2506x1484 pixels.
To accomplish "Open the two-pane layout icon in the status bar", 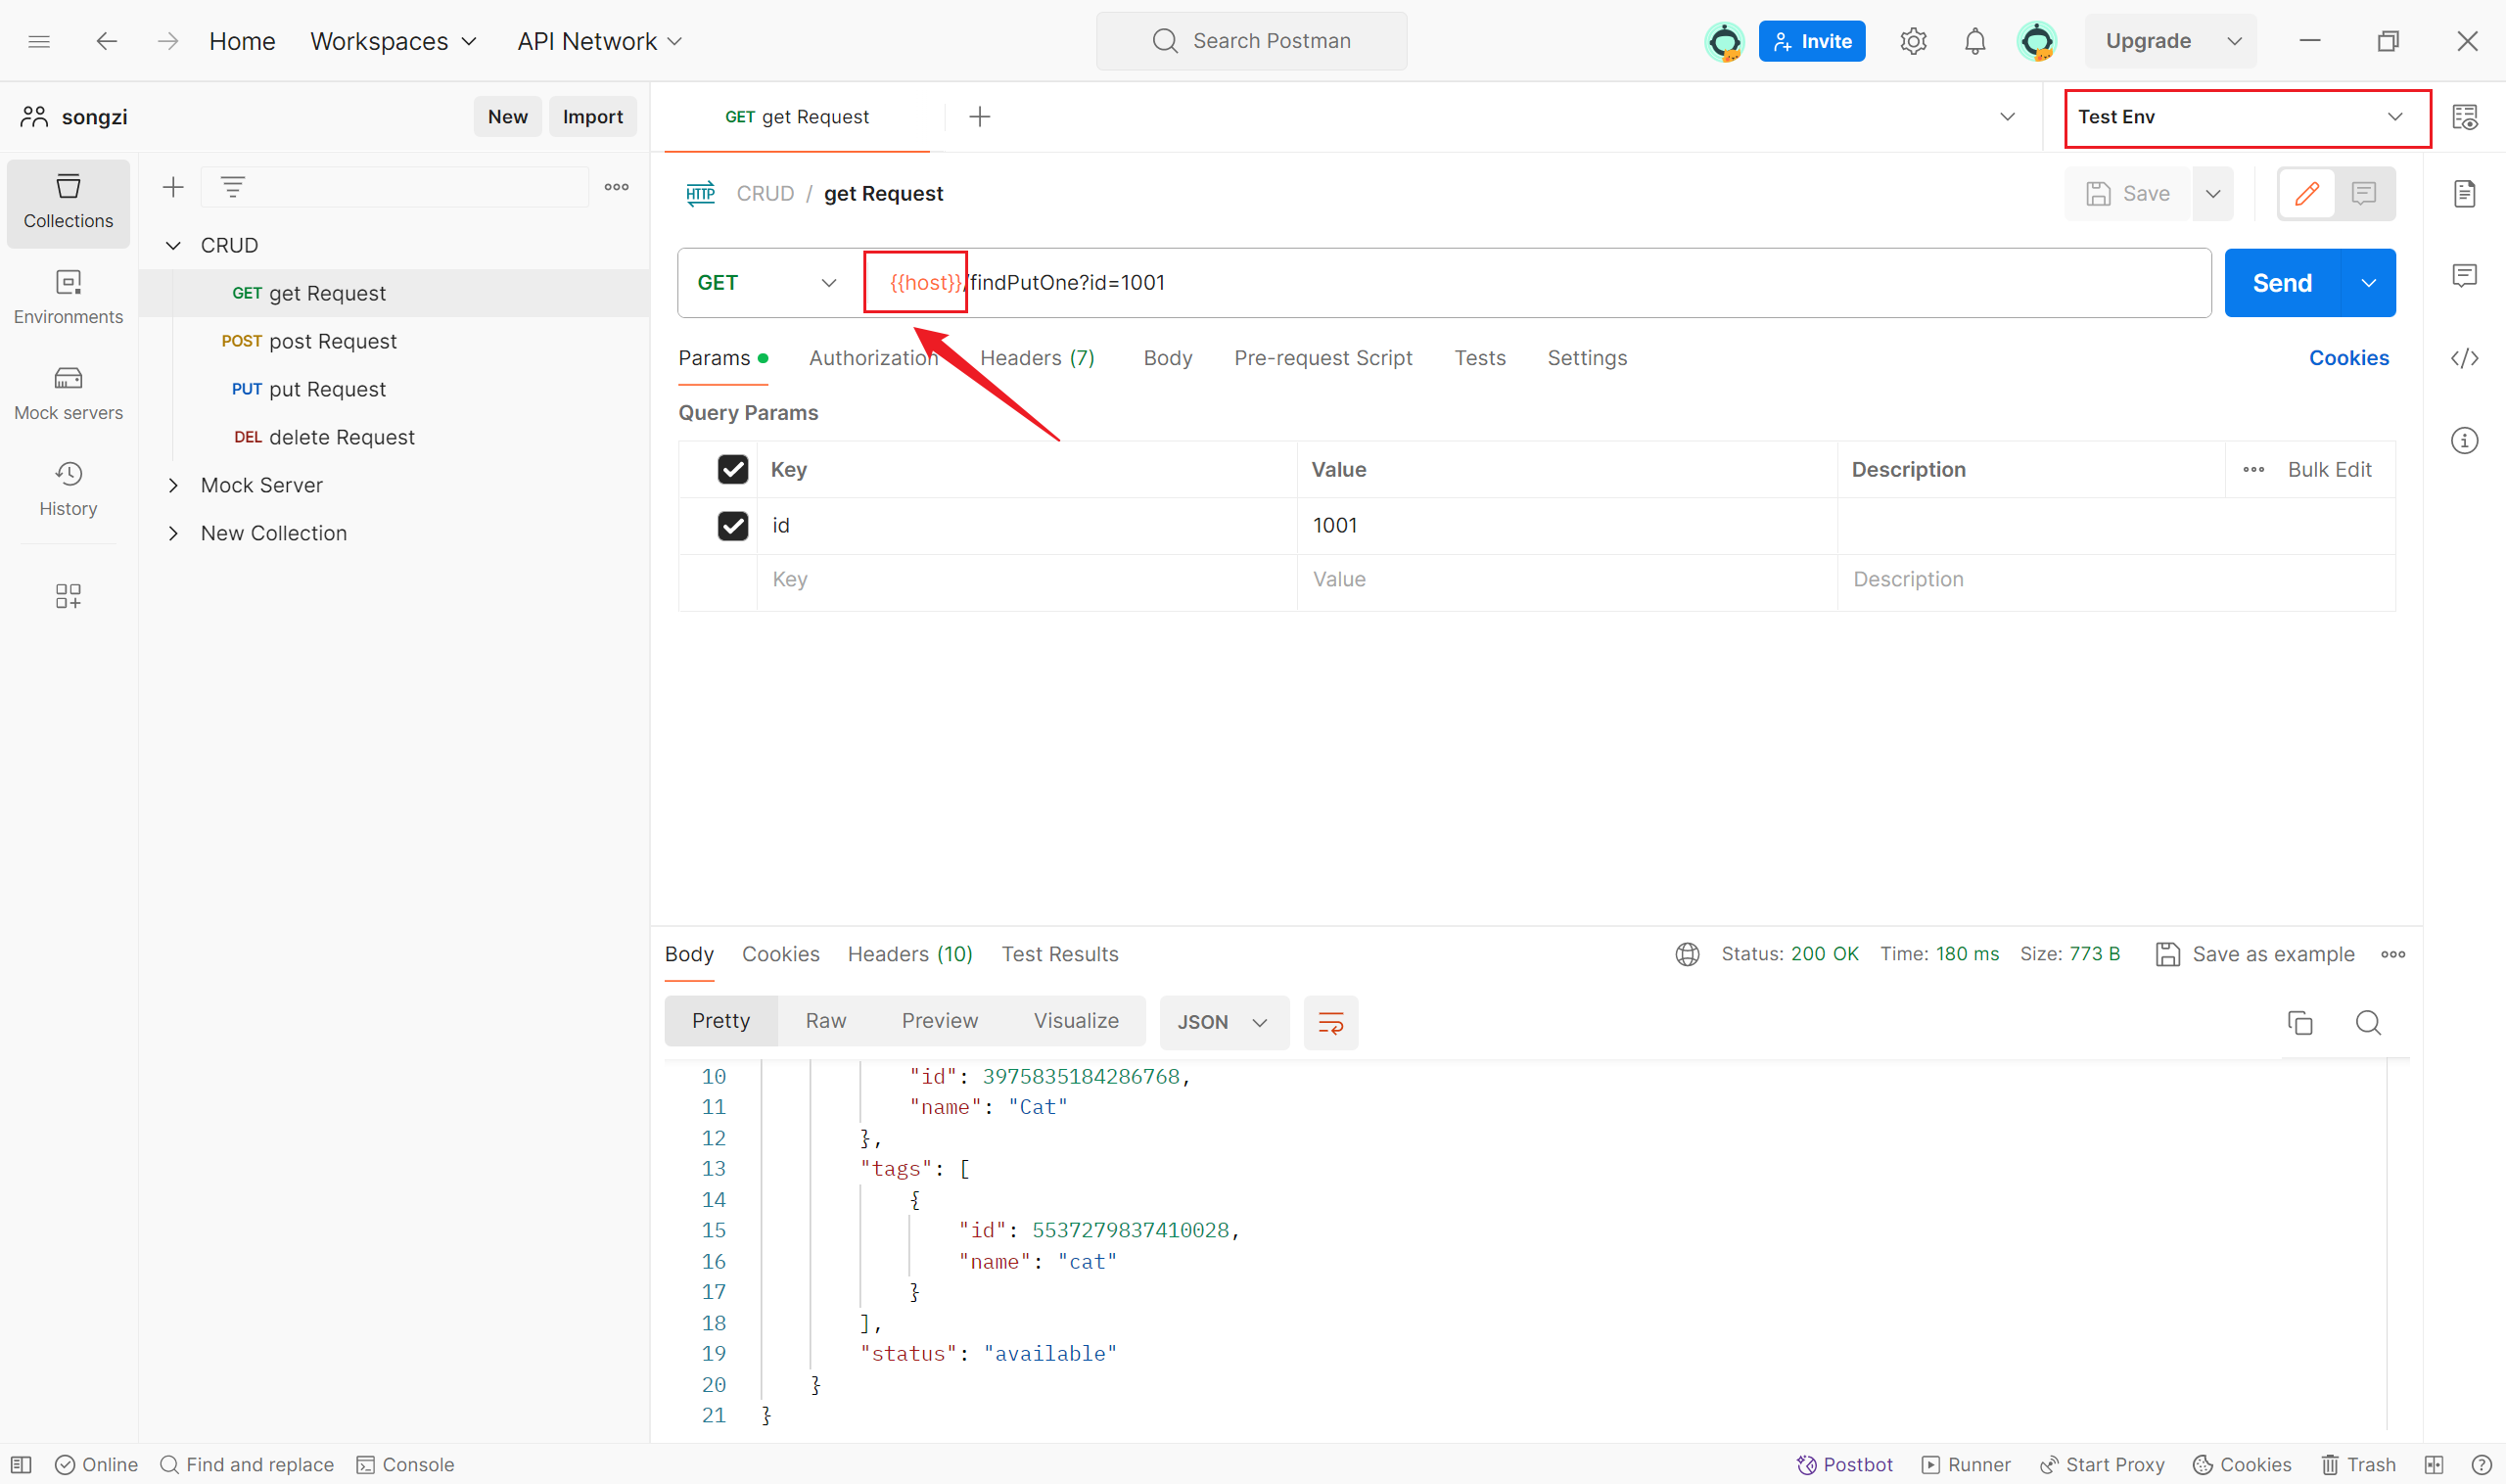I will (2433, 1464).
